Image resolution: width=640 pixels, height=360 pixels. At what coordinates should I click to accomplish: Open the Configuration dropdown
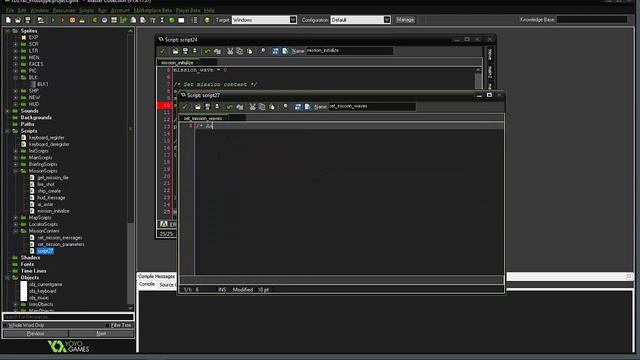(x=387, y=20)
